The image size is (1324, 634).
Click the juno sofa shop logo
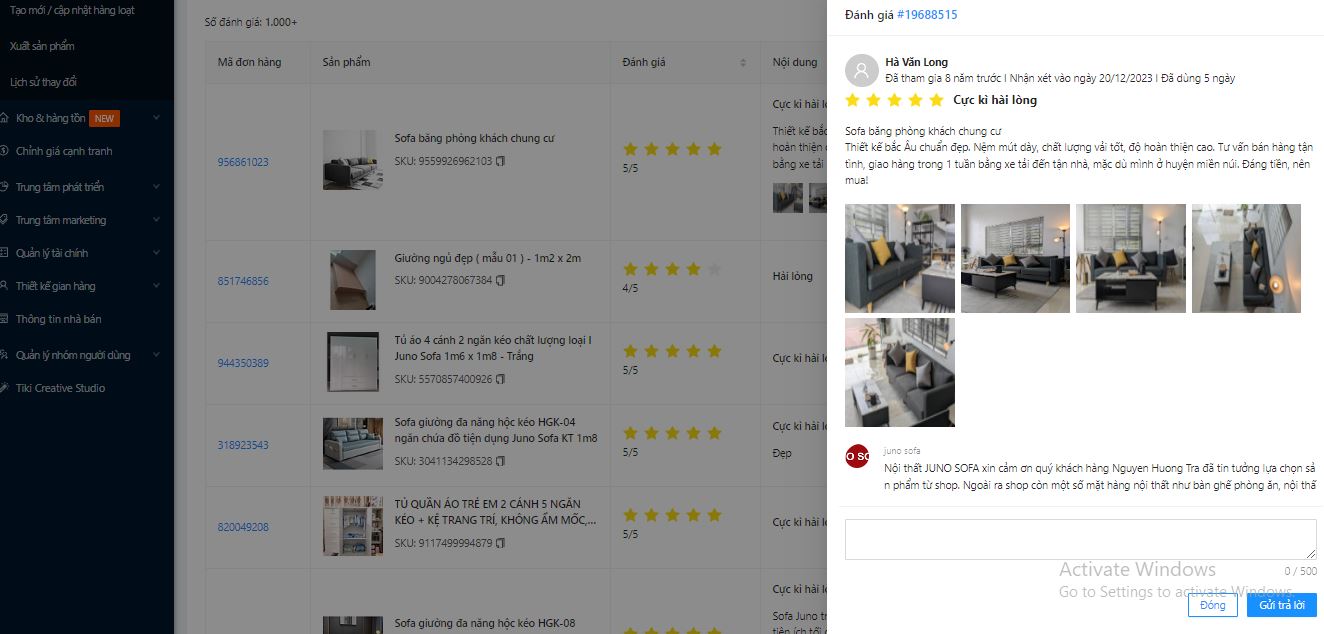857,456
